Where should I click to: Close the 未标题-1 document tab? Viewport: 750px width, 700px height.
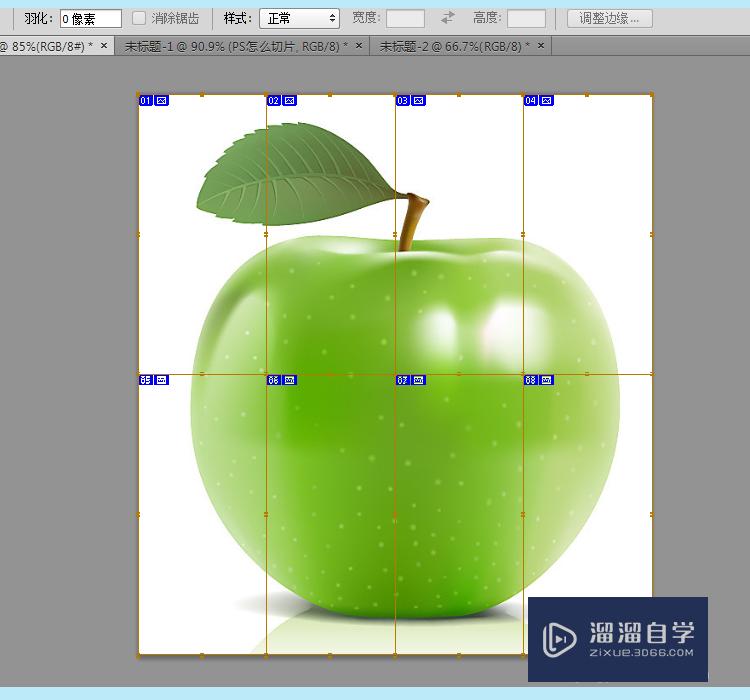click(x=358, y=46)
